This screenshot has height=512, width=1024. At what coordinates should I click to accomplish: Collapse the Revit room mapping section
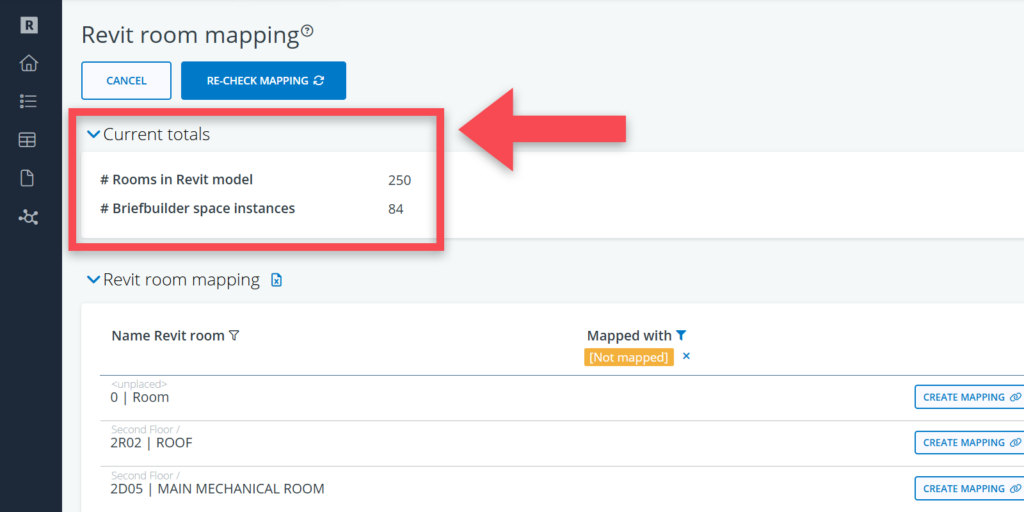click(94, 280)
